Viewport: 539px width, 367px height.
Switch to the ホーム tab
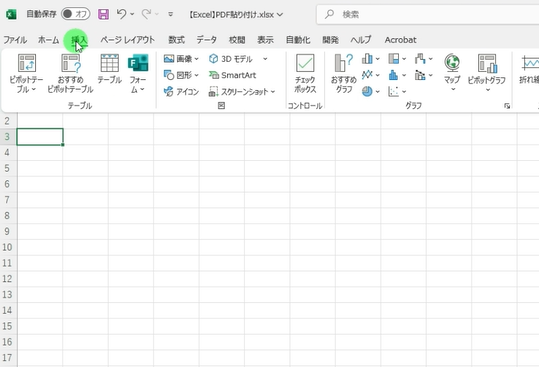48,40
